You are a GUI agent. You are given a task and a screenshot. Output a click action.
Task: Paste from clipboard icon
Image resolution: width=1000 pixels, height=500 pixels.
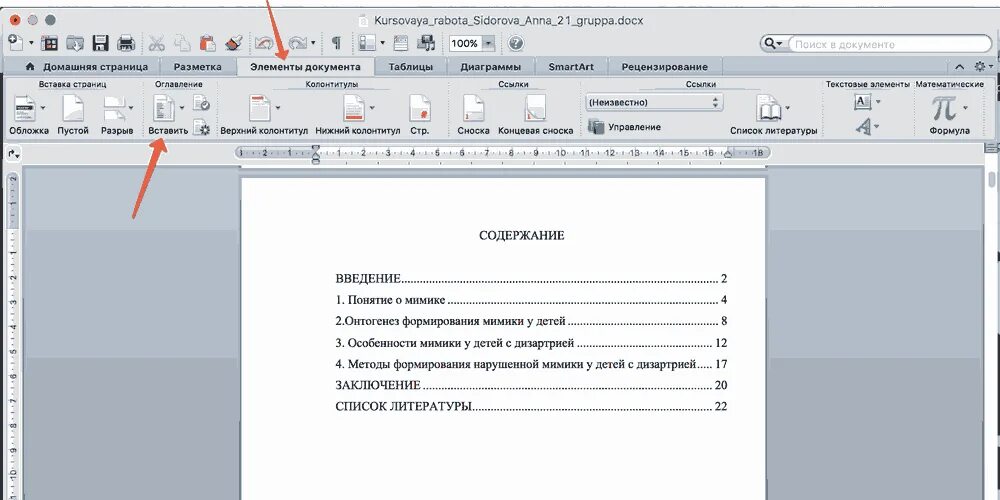pyautogui.click(x=207, y=43)
